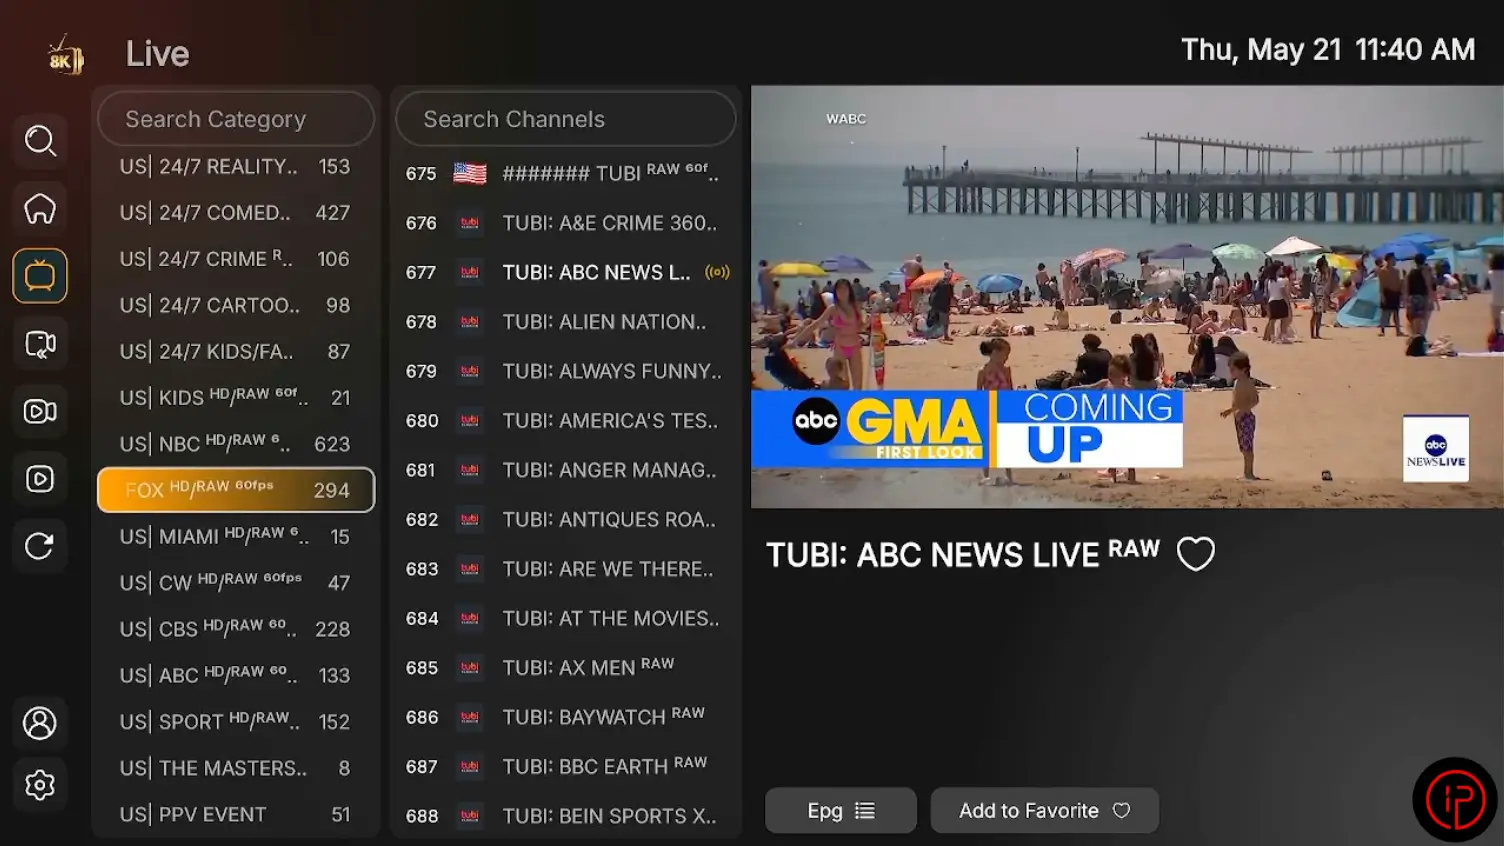Select US| SPORT HD/RAW category
The width and height of the screenshot is (1504, 846).
pos(236,722)
